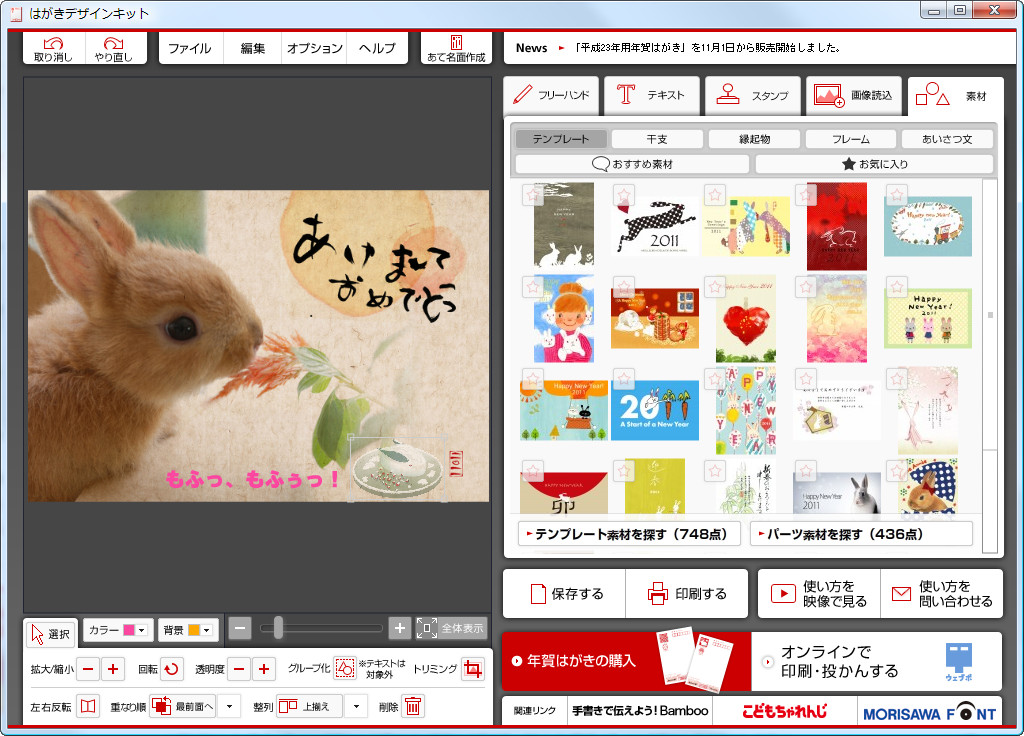Switch to the 干支 zodiac tab

657,139
